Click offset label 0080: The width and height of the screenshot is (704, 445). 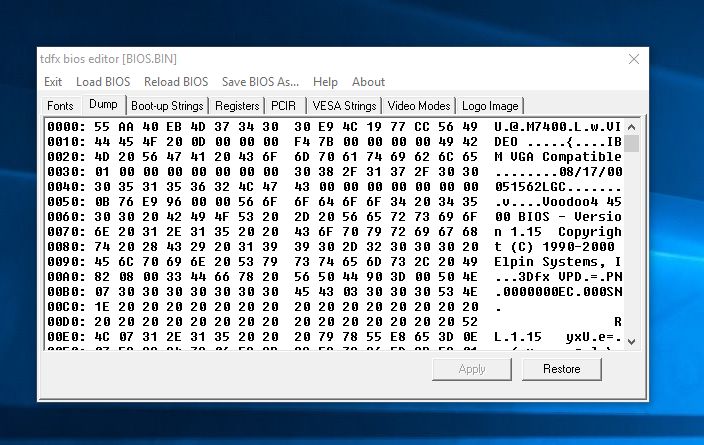pos(66,247)
